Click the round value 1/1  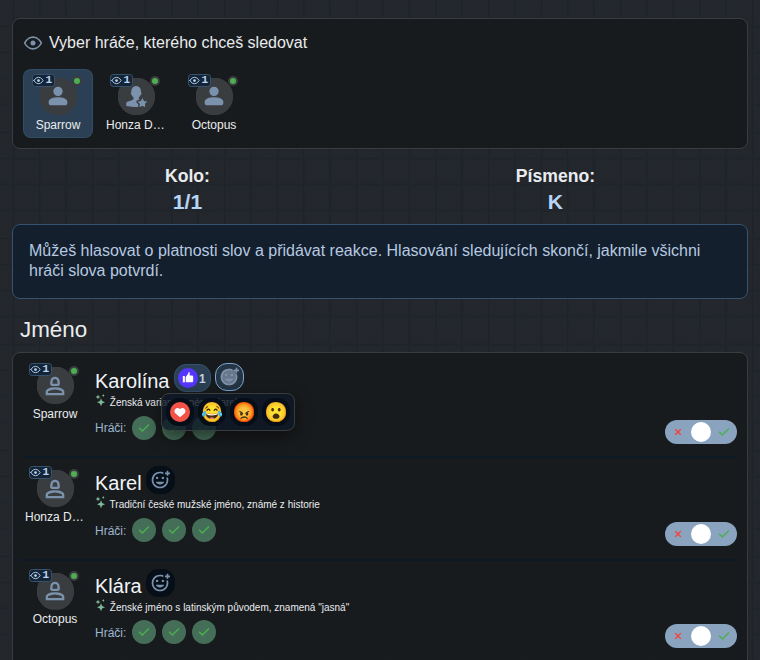tap(187, 202)
